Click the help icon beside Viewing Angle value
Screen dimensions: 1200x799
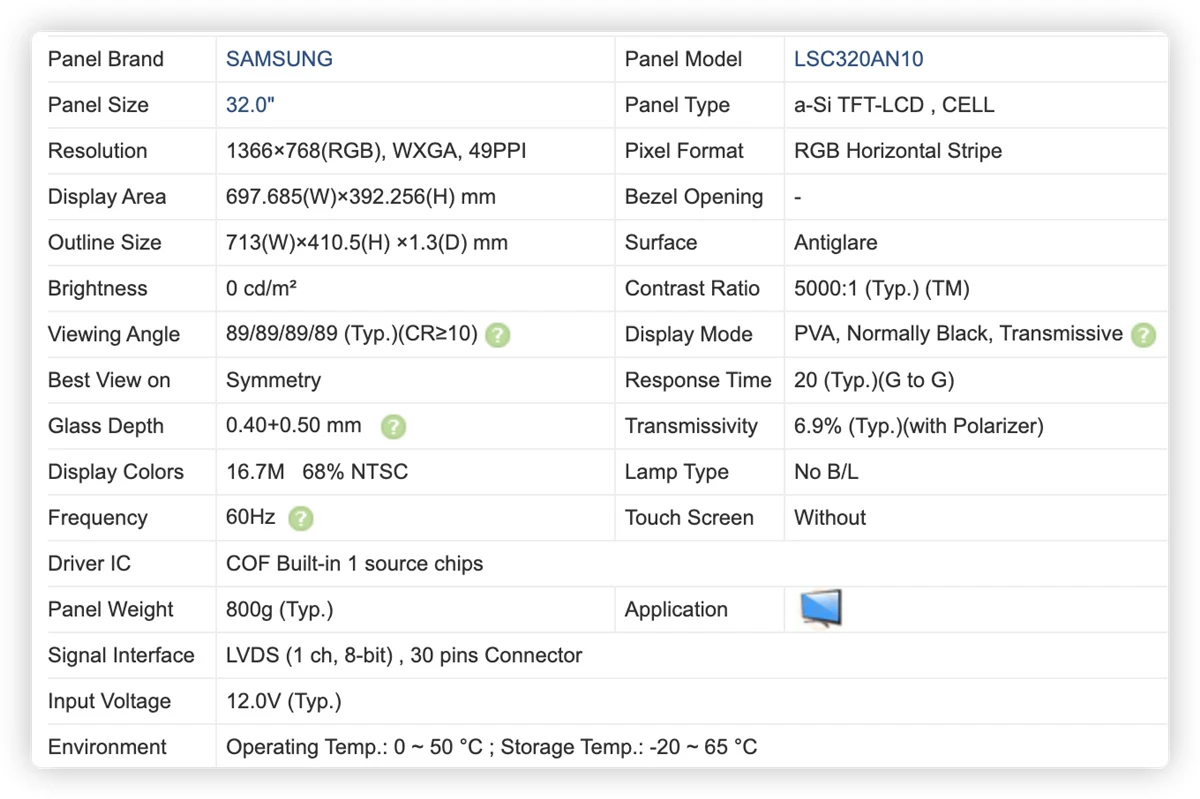tap(497, 335)
